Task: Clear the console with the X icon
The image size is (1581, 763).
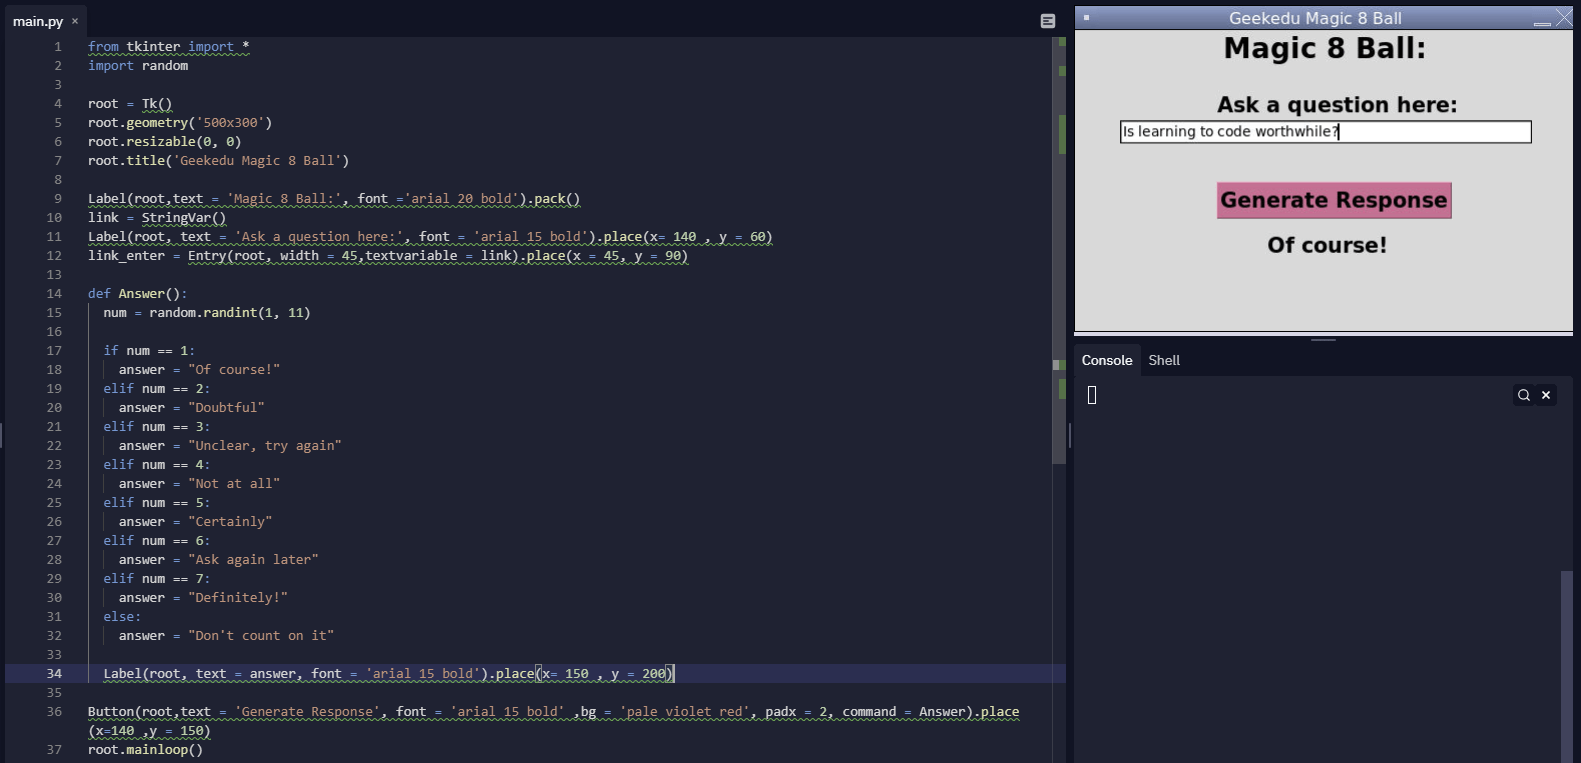Action: click(1546, 395)
